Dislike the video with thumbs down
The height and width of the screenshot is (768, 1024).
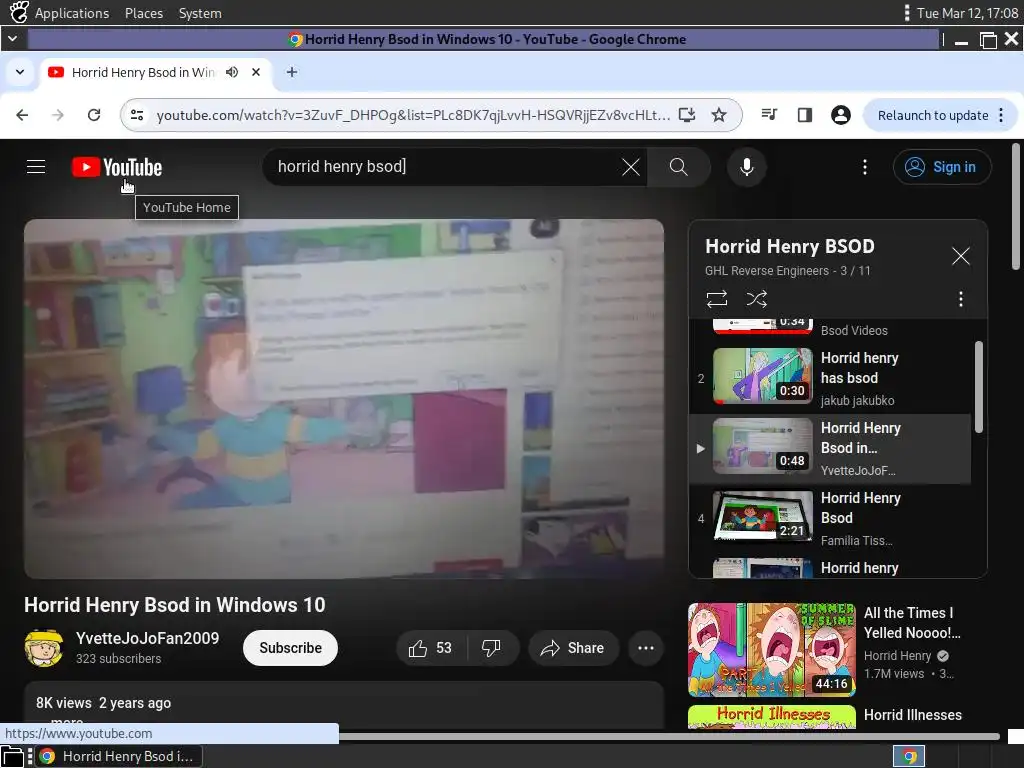tap(491, 648)
